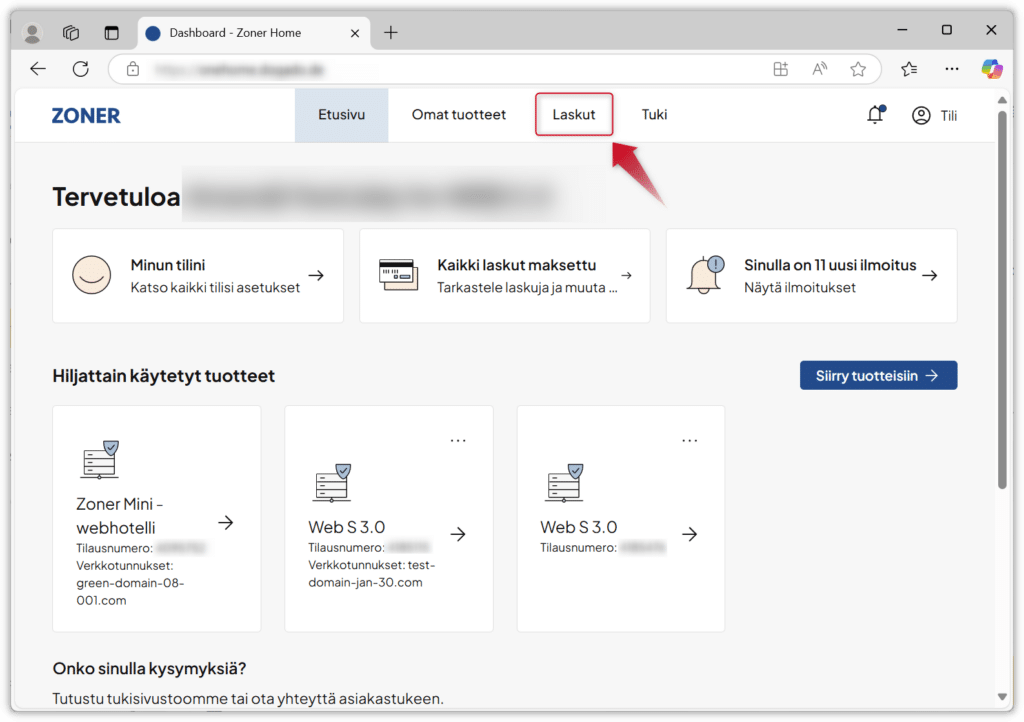The image size is (1024, 722).
Task: Open the Minun tilini card
Action: [198, 276]
